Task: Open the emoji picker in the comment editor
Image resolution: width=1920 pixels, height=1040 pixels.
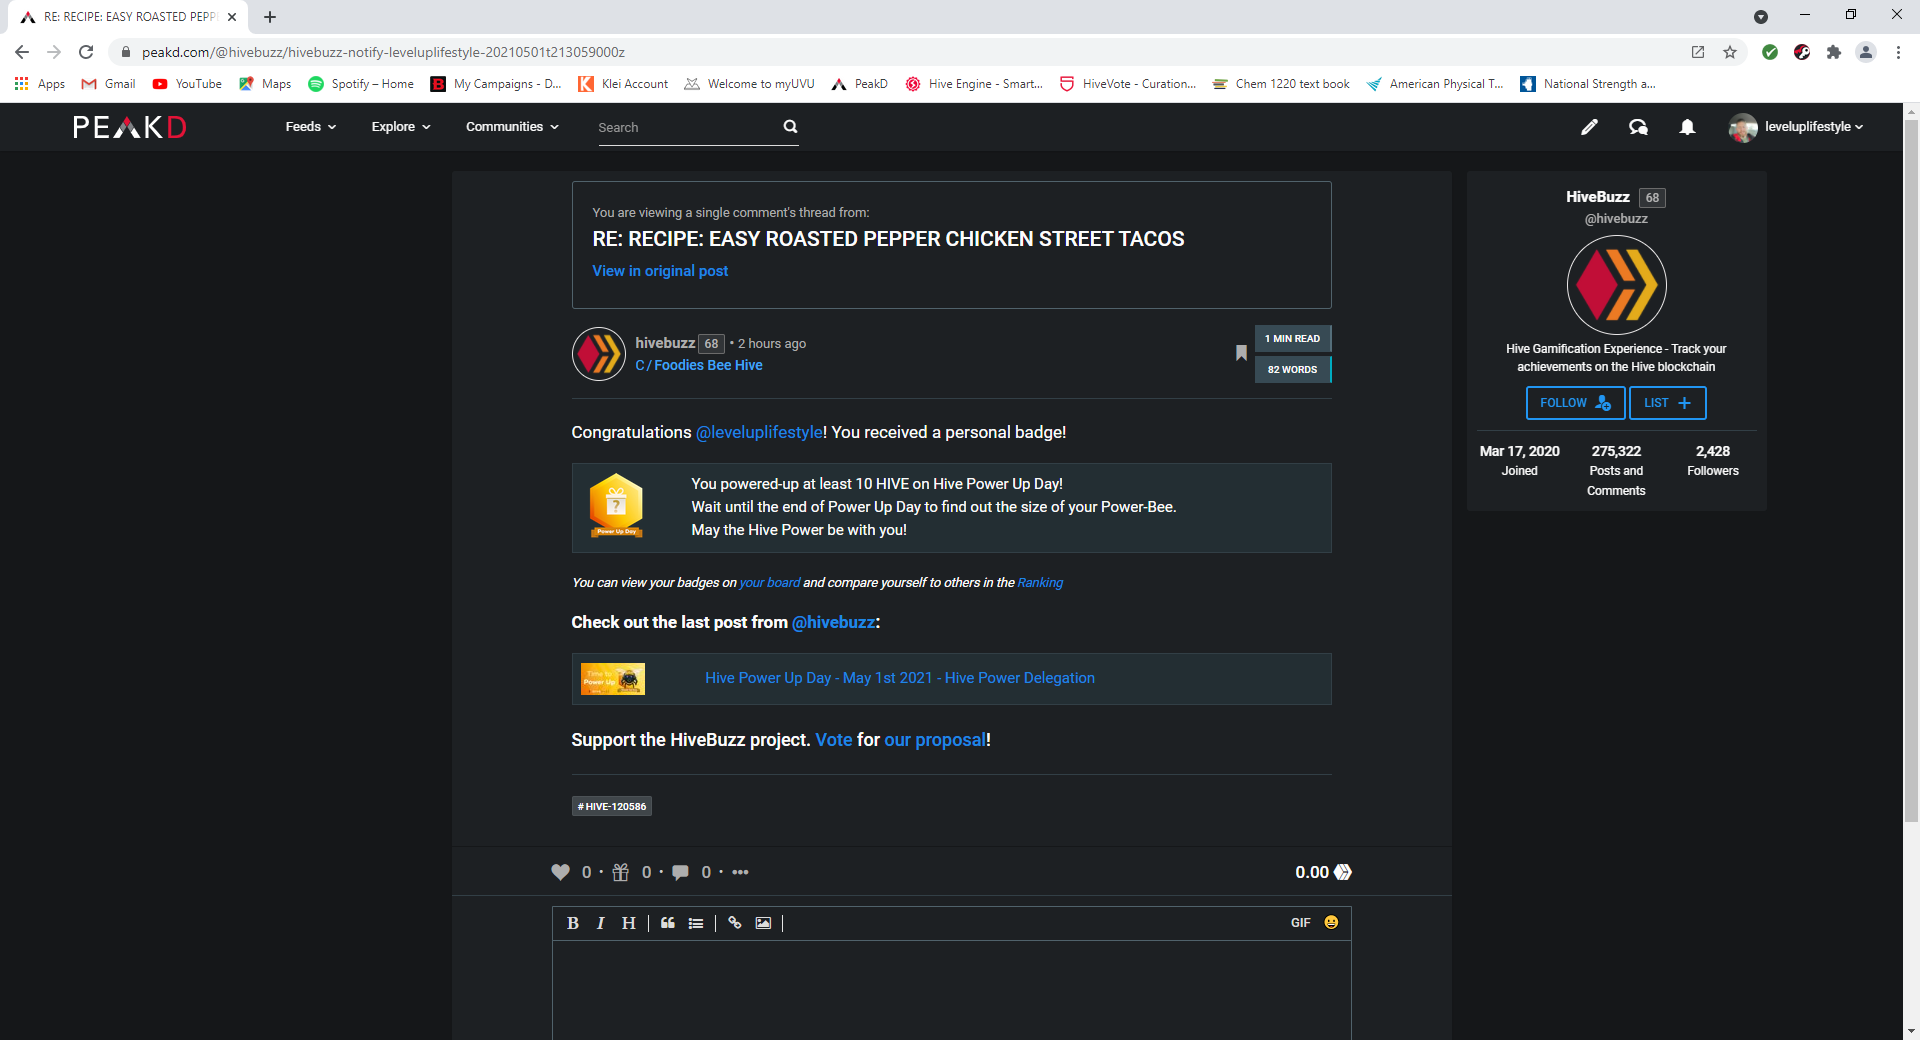Action: (x=1331, y=923)
